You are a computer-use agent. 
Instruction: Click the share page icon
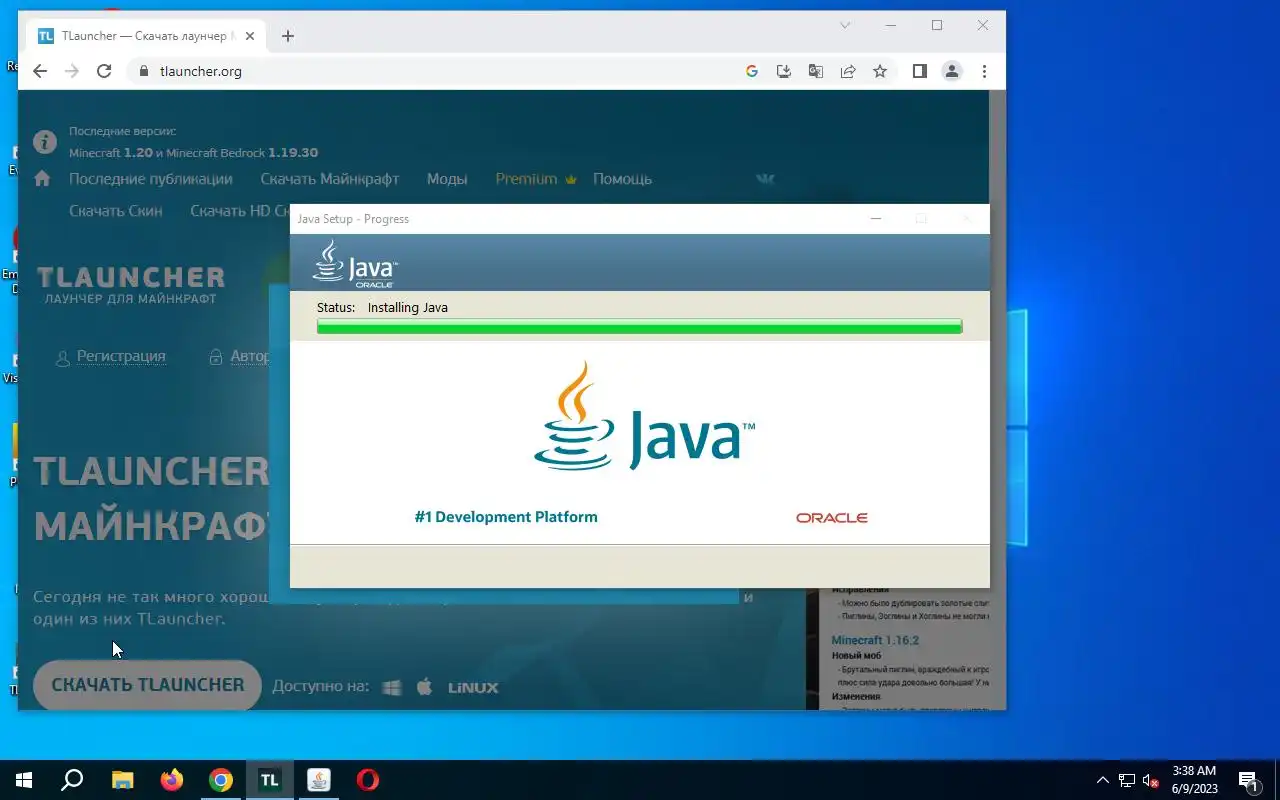point(848,71)
